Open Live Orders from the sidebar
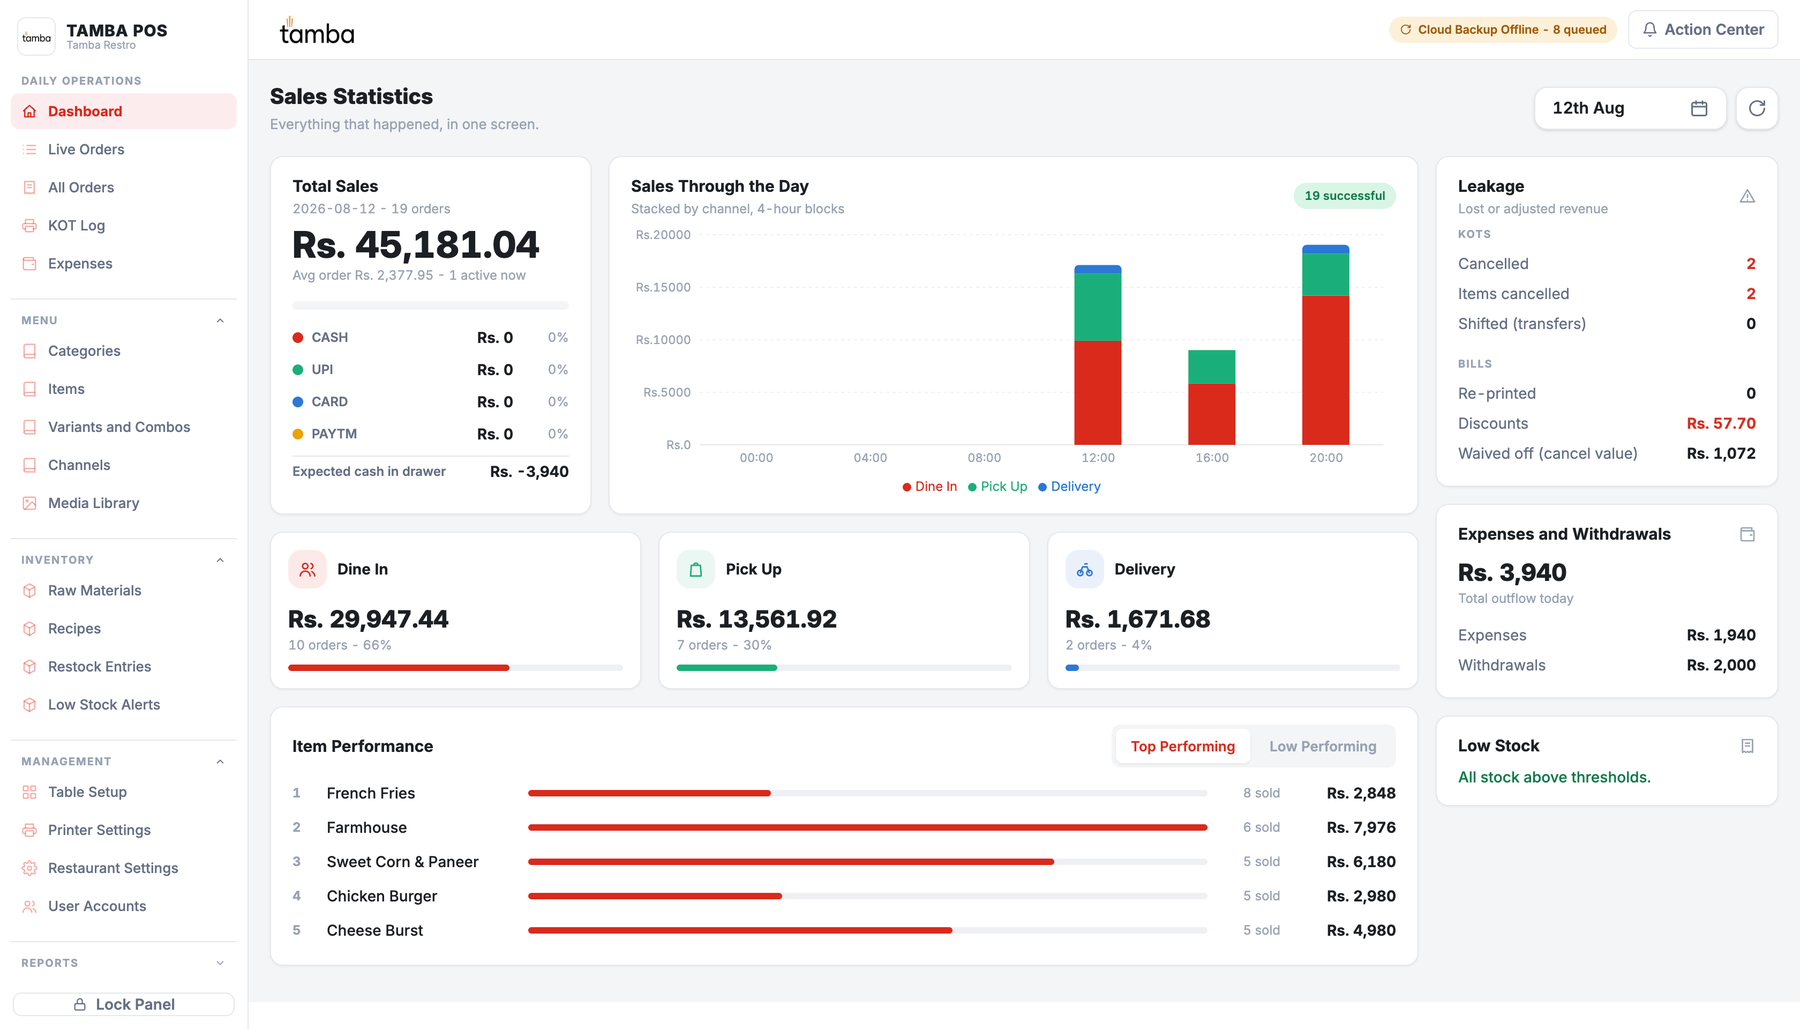1800x1029 pixels. [x=124, y=150]
